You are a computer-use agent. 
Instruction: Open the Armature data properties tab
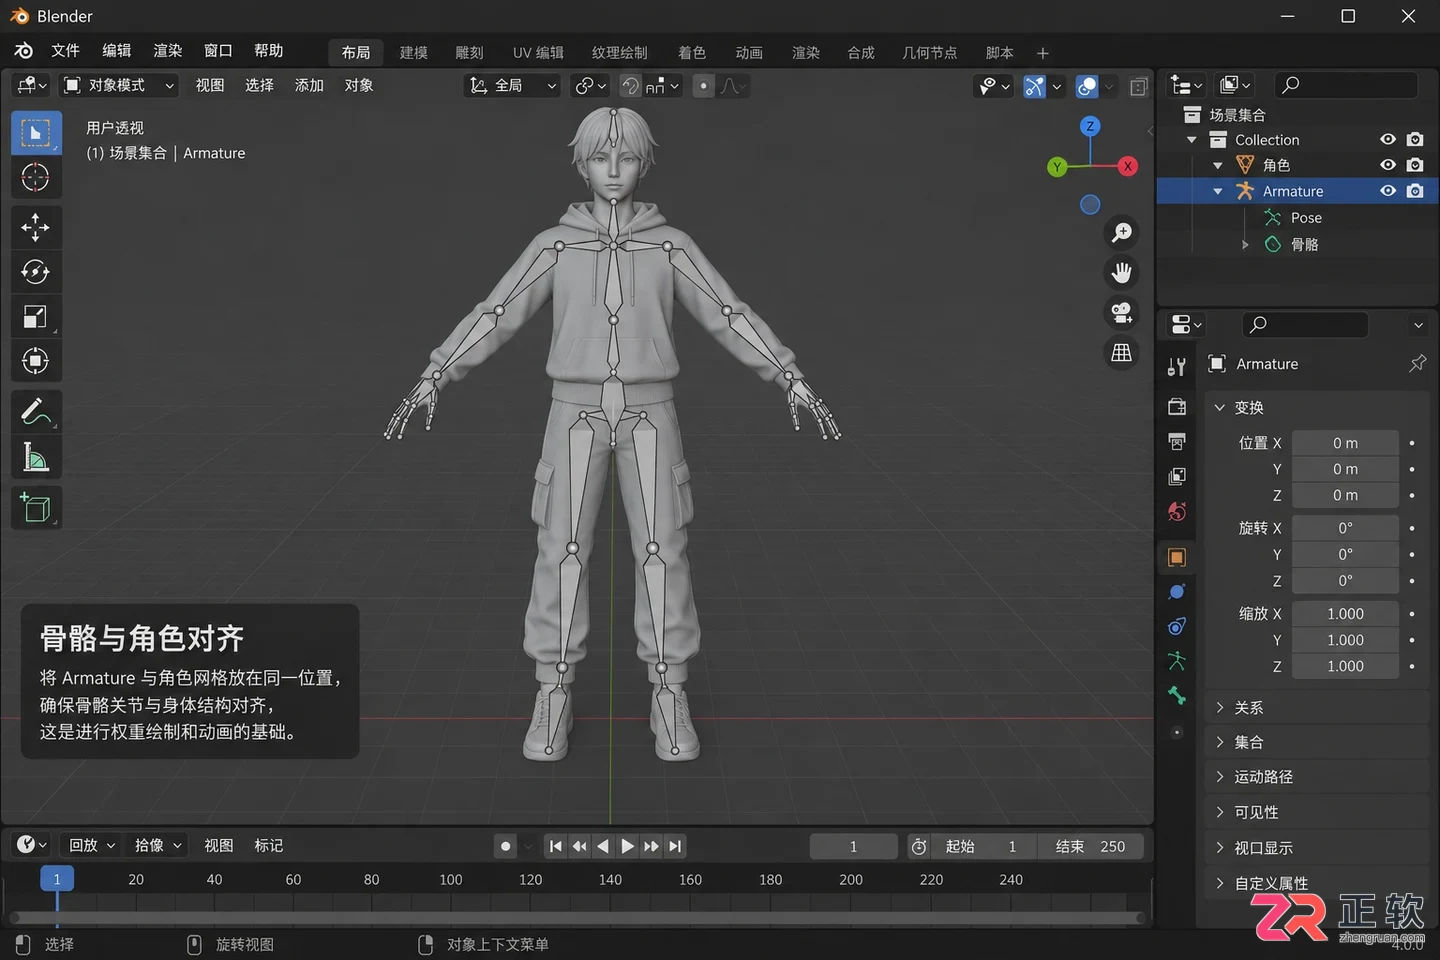(1177, 661)
